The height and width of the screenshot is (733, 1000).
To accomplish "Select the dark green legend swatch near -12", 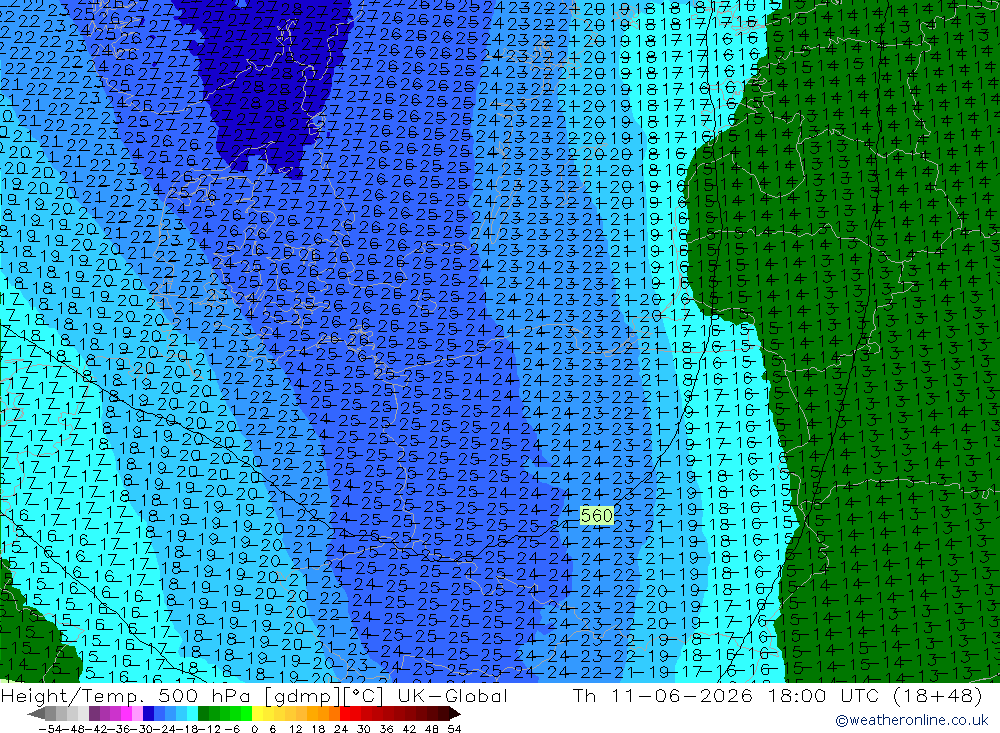I will (203, 714).
